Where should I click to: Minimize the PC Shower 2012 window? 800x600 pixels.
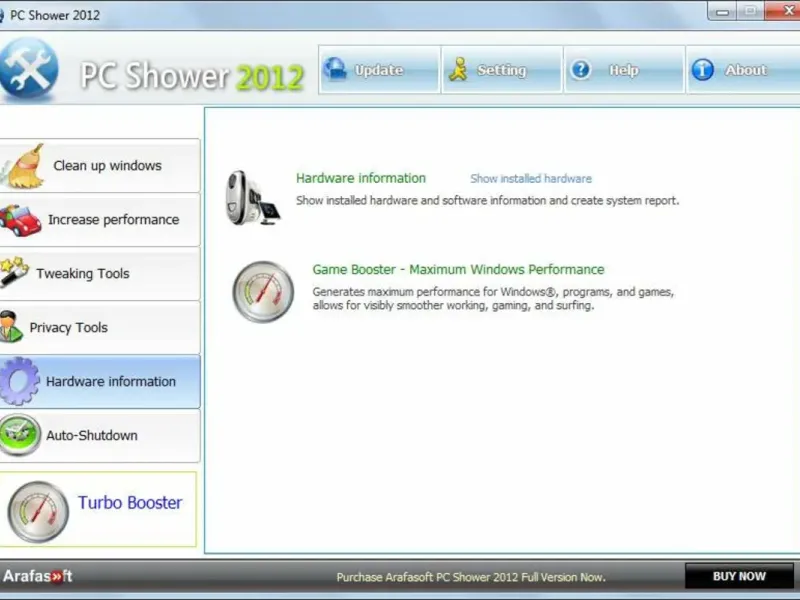(722, 11)
